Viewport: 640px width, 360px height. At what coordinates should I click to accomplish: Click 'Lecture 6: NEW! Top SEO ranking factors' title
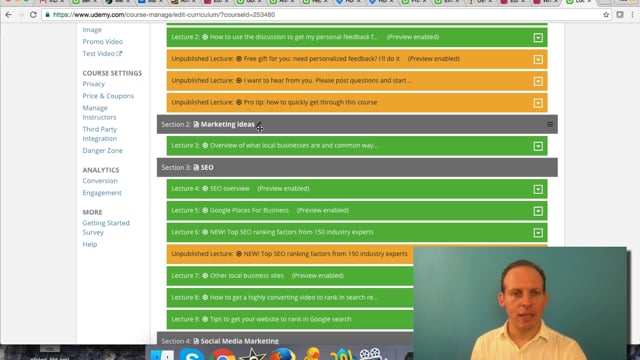point(272,232)
